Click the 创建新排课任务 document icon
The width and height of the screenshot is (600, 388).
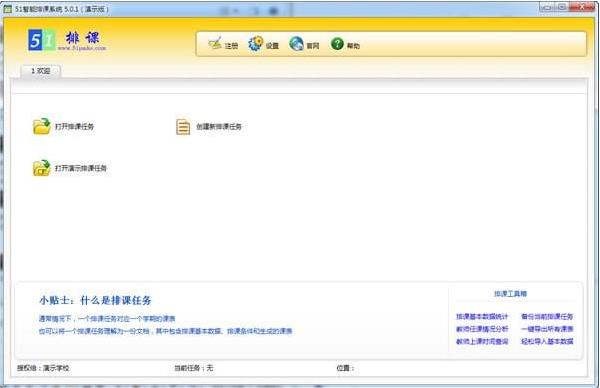[183, 127]
